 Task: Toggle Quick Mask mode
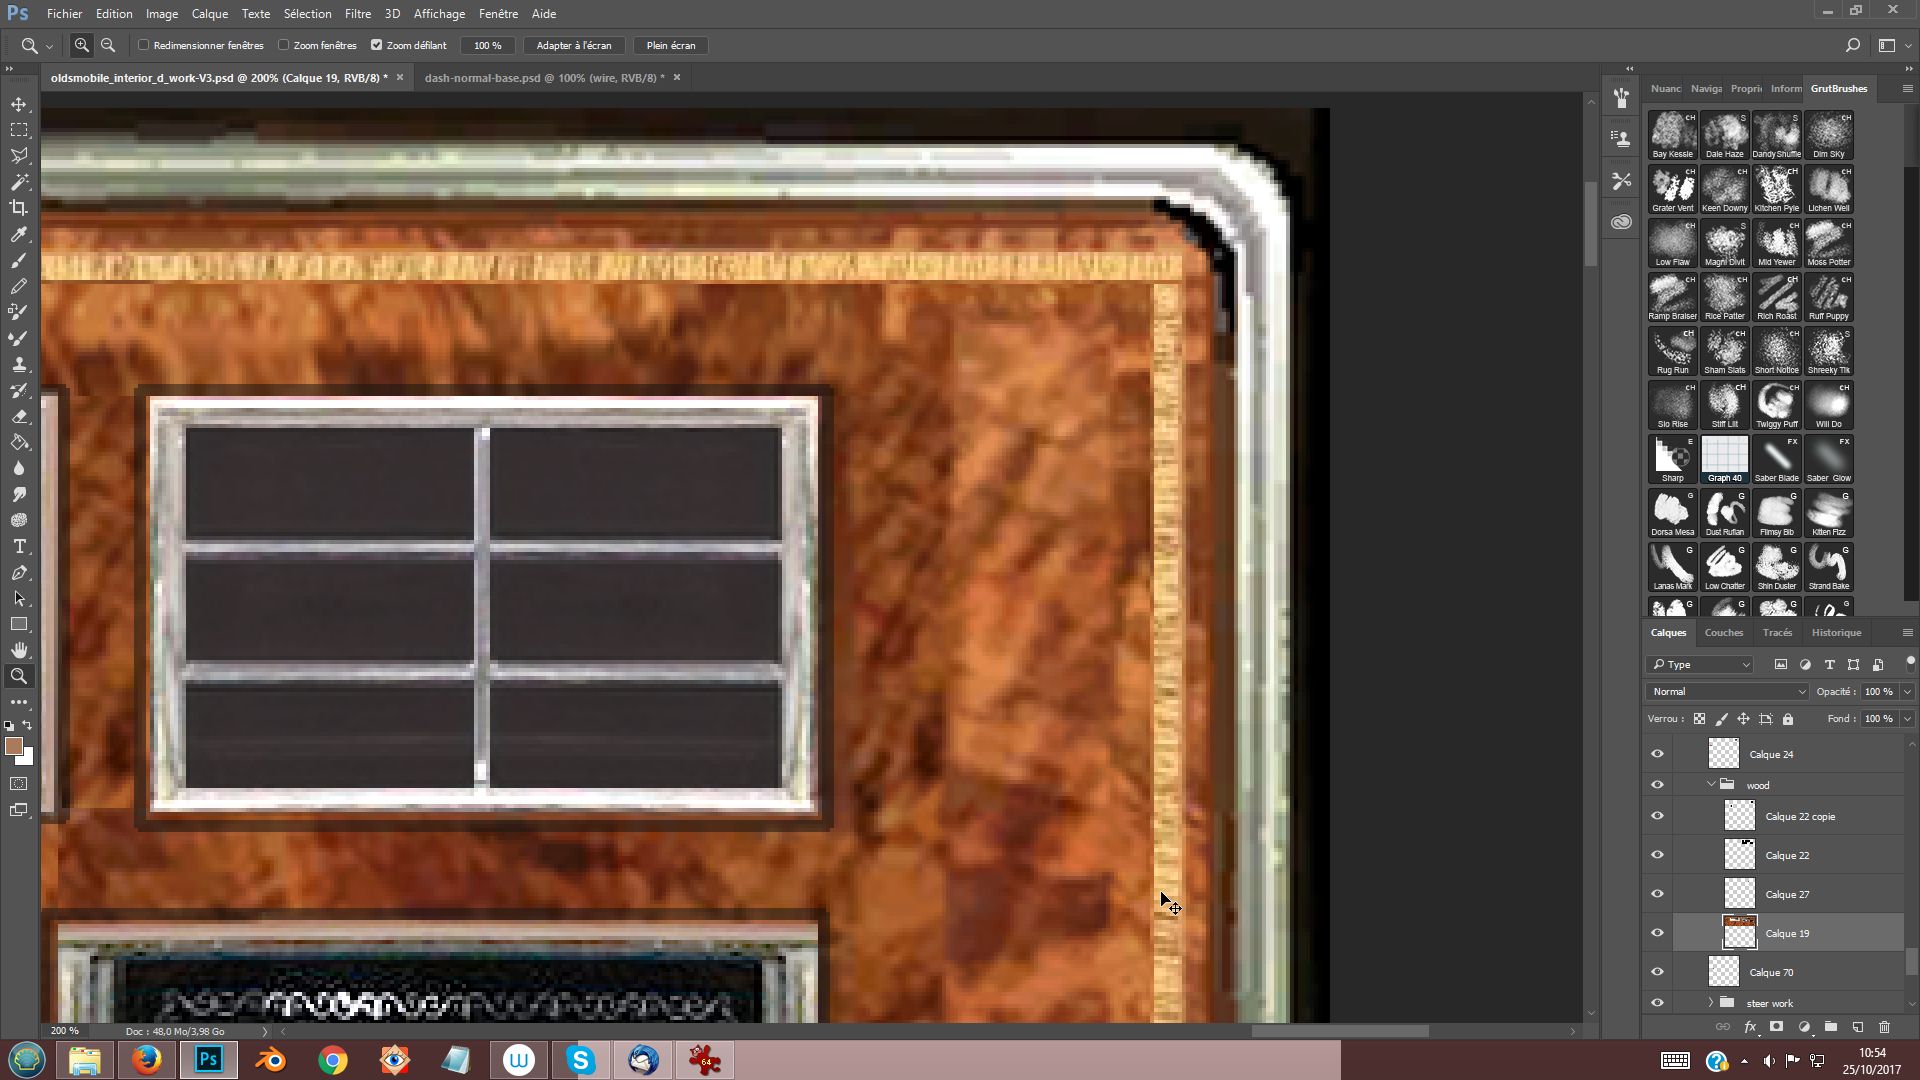coord(19,784)
